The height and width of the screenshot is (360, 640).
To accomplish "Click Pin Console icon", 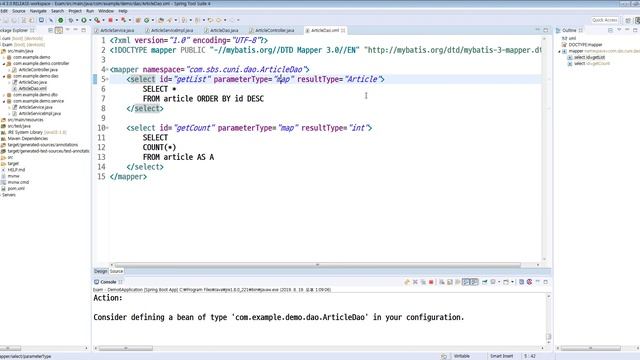I will click(x=484, y=282).
